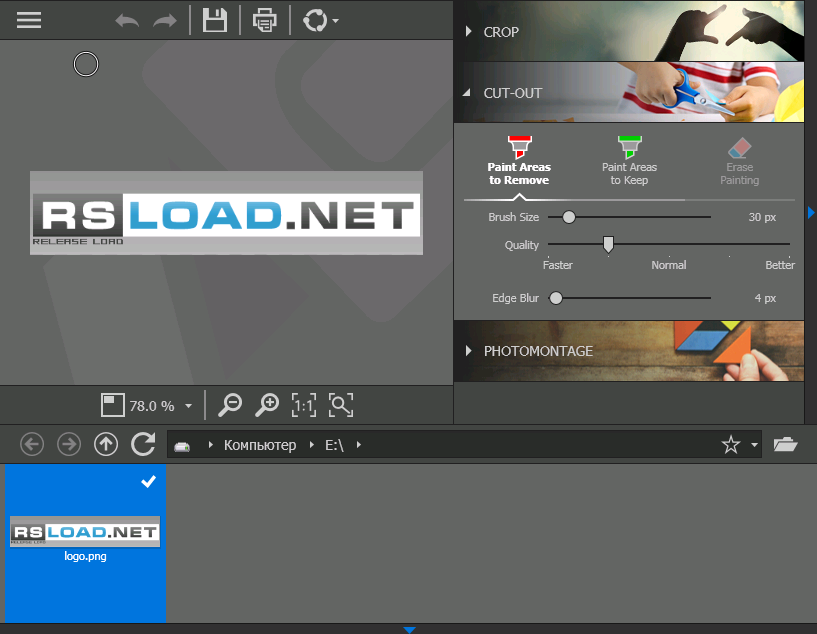
Task: Click the open folder icon
Action: pos(785,444)
